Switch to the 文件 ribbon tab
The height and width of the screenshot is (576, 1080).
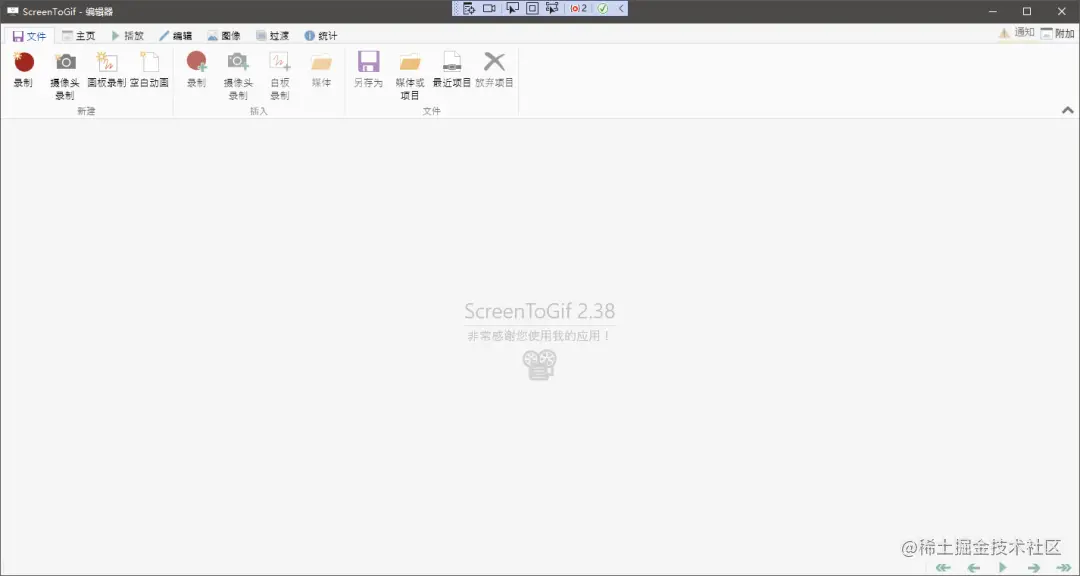click(29, 36)
